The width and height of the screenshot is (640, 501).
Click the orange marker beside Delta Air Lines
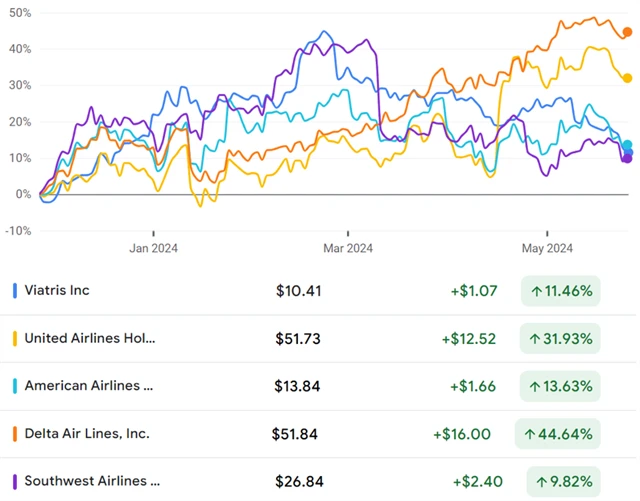click(15, 434)
